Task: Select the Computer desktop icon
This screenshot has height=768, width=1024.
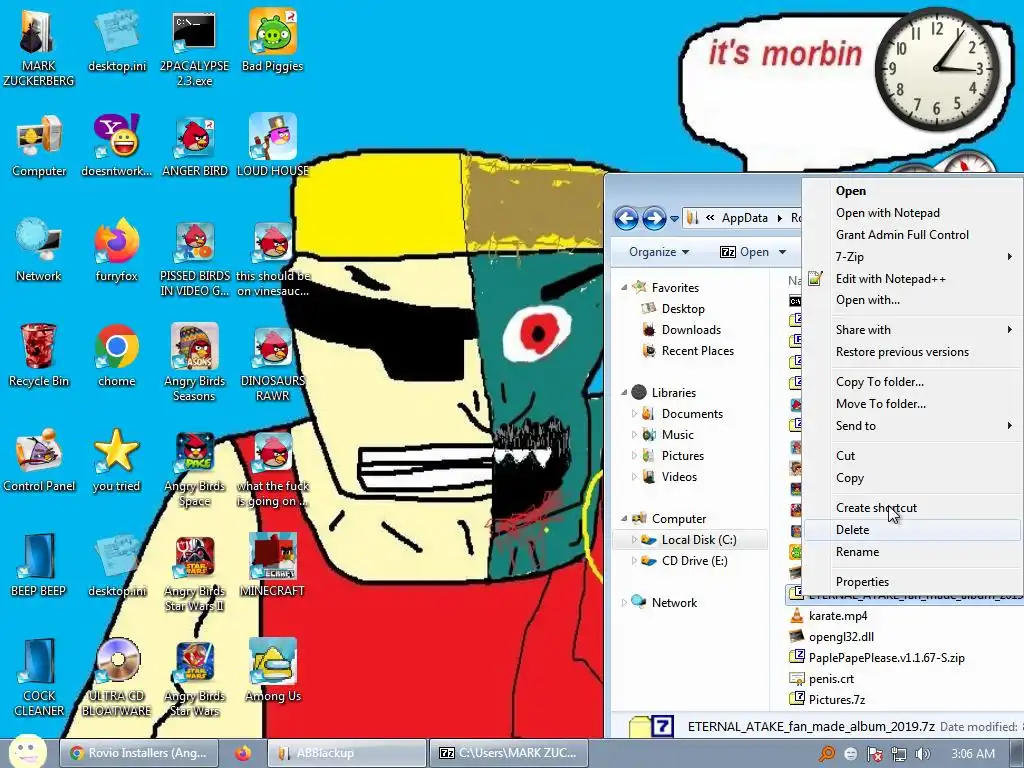Action: (x=39, y=146)
